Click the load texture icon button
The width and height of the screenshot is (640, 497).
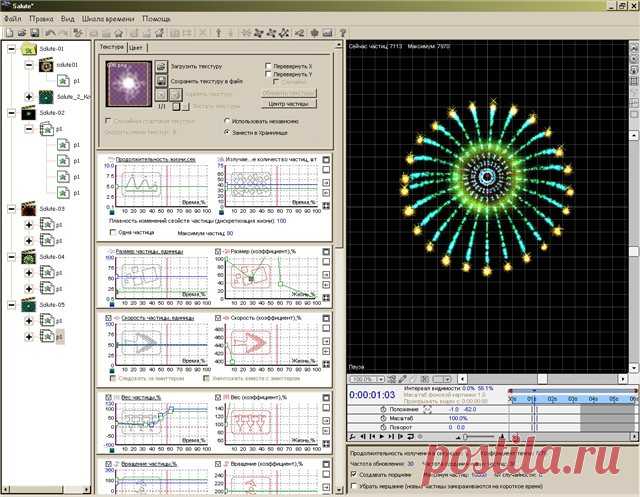[x=162, y=67]
